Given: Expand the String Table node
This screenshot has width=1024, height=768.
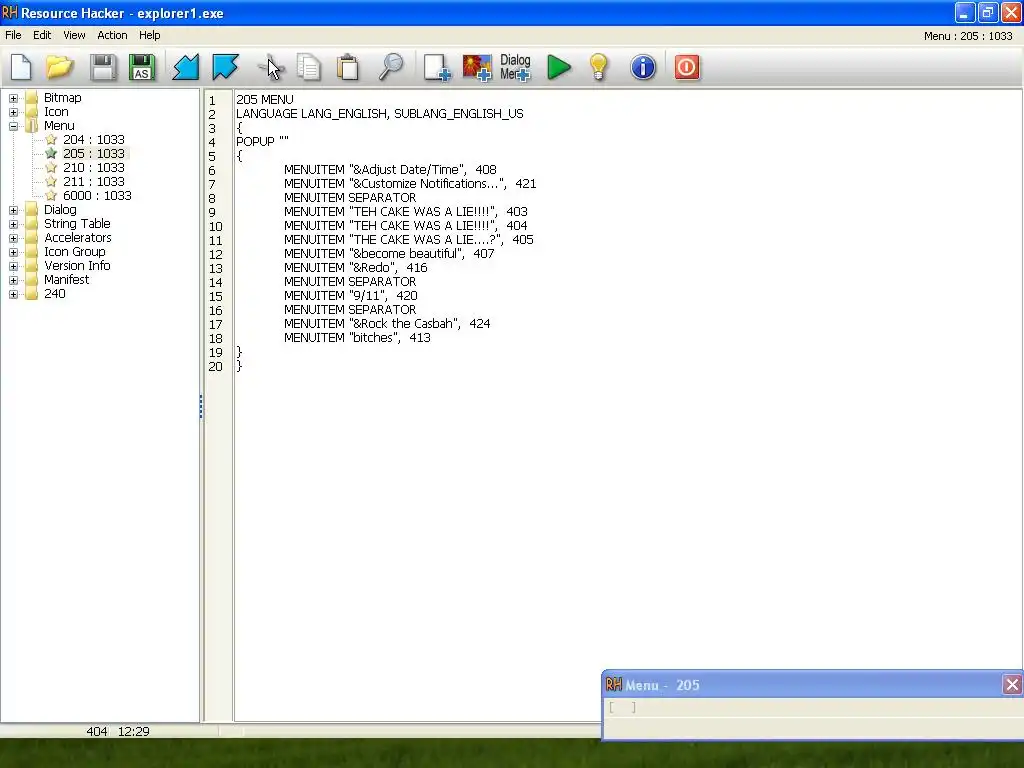Looking at the screenshot, I should [13, 224].
